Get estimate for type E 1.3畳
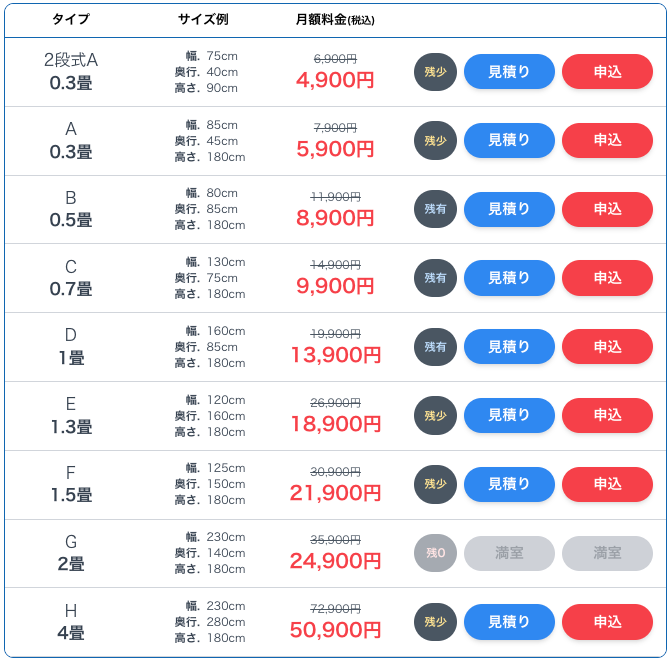Viewport: 672px width, 663px height. point(509,415)
